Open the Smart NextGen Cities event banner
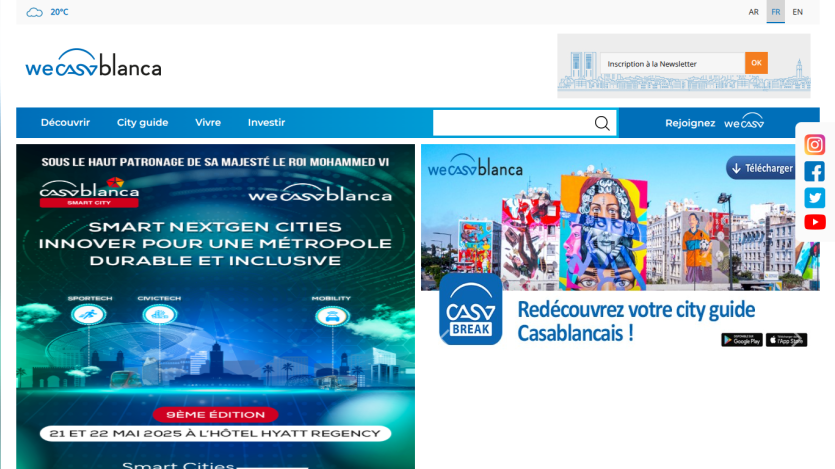 tap(215, 307)
